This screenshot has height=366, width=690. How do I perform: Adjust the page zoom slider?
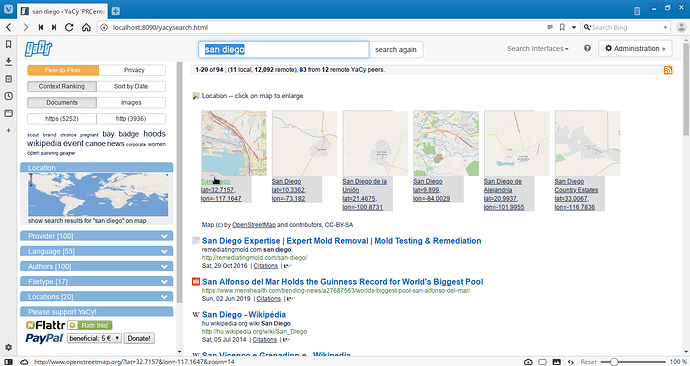[x=633, y=362]
